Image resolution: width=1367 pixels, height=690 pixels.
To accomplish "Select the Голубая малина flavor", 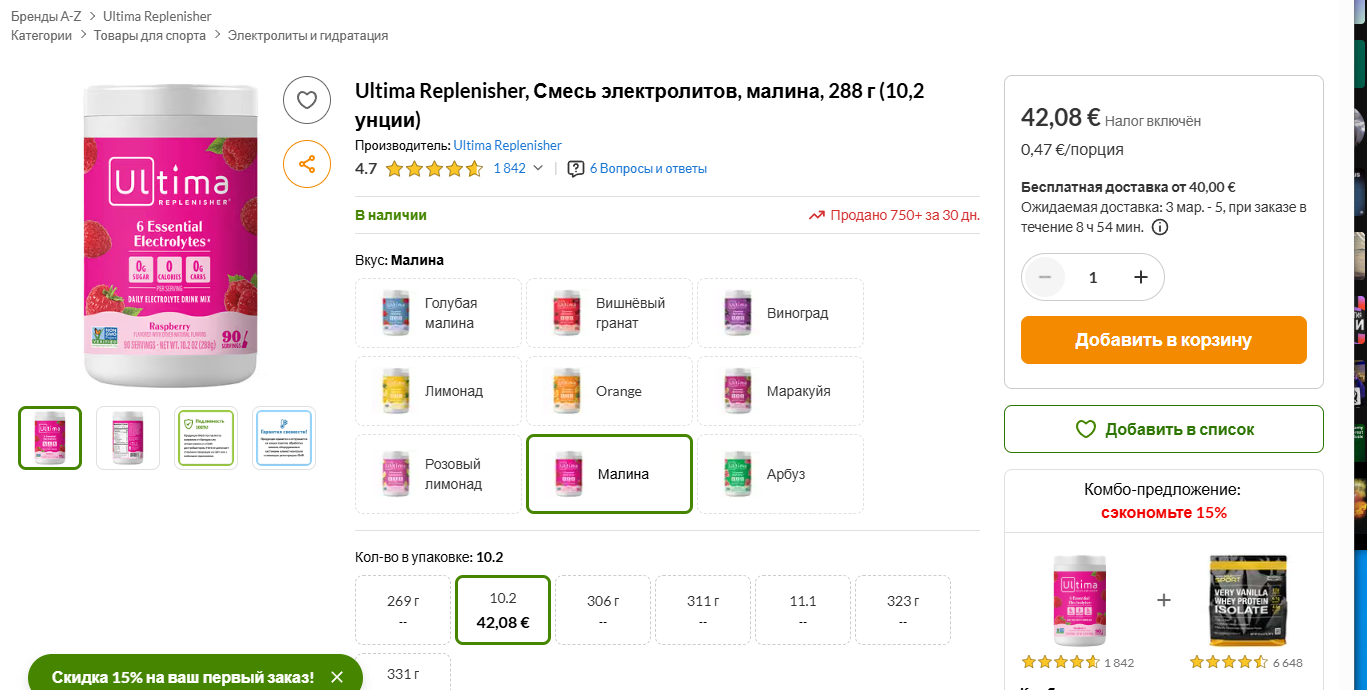I will [x=438, y=313].
